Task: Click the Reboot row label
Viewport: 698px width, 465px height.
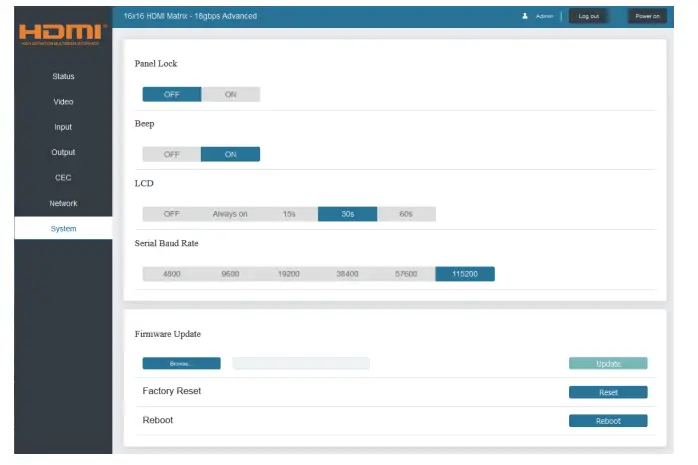Action: coord(158,420)
